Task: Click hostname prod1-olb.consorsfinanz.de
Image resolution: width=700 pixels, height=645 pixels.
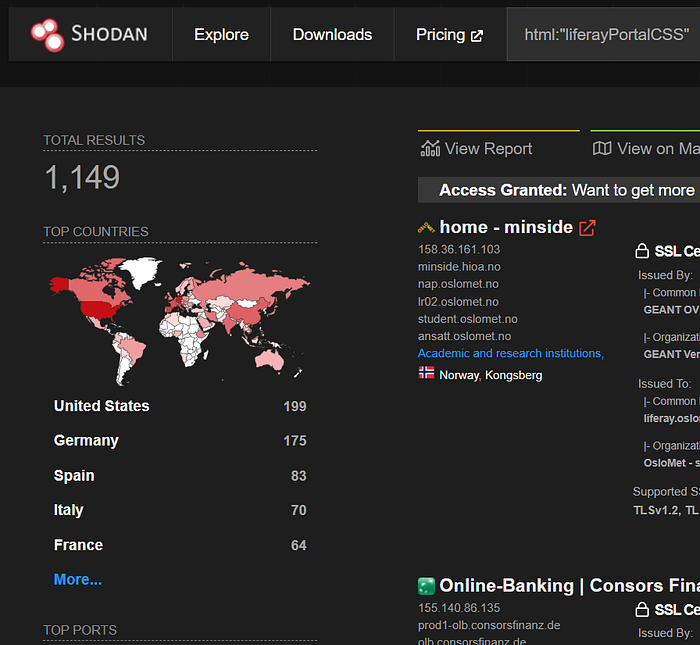Action: 489,625
